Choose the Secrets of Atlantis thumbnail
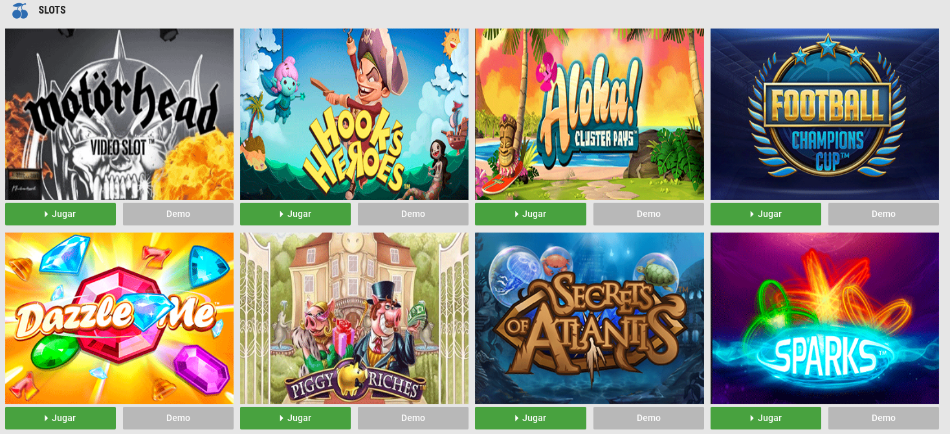 click(x=590, y=318)
